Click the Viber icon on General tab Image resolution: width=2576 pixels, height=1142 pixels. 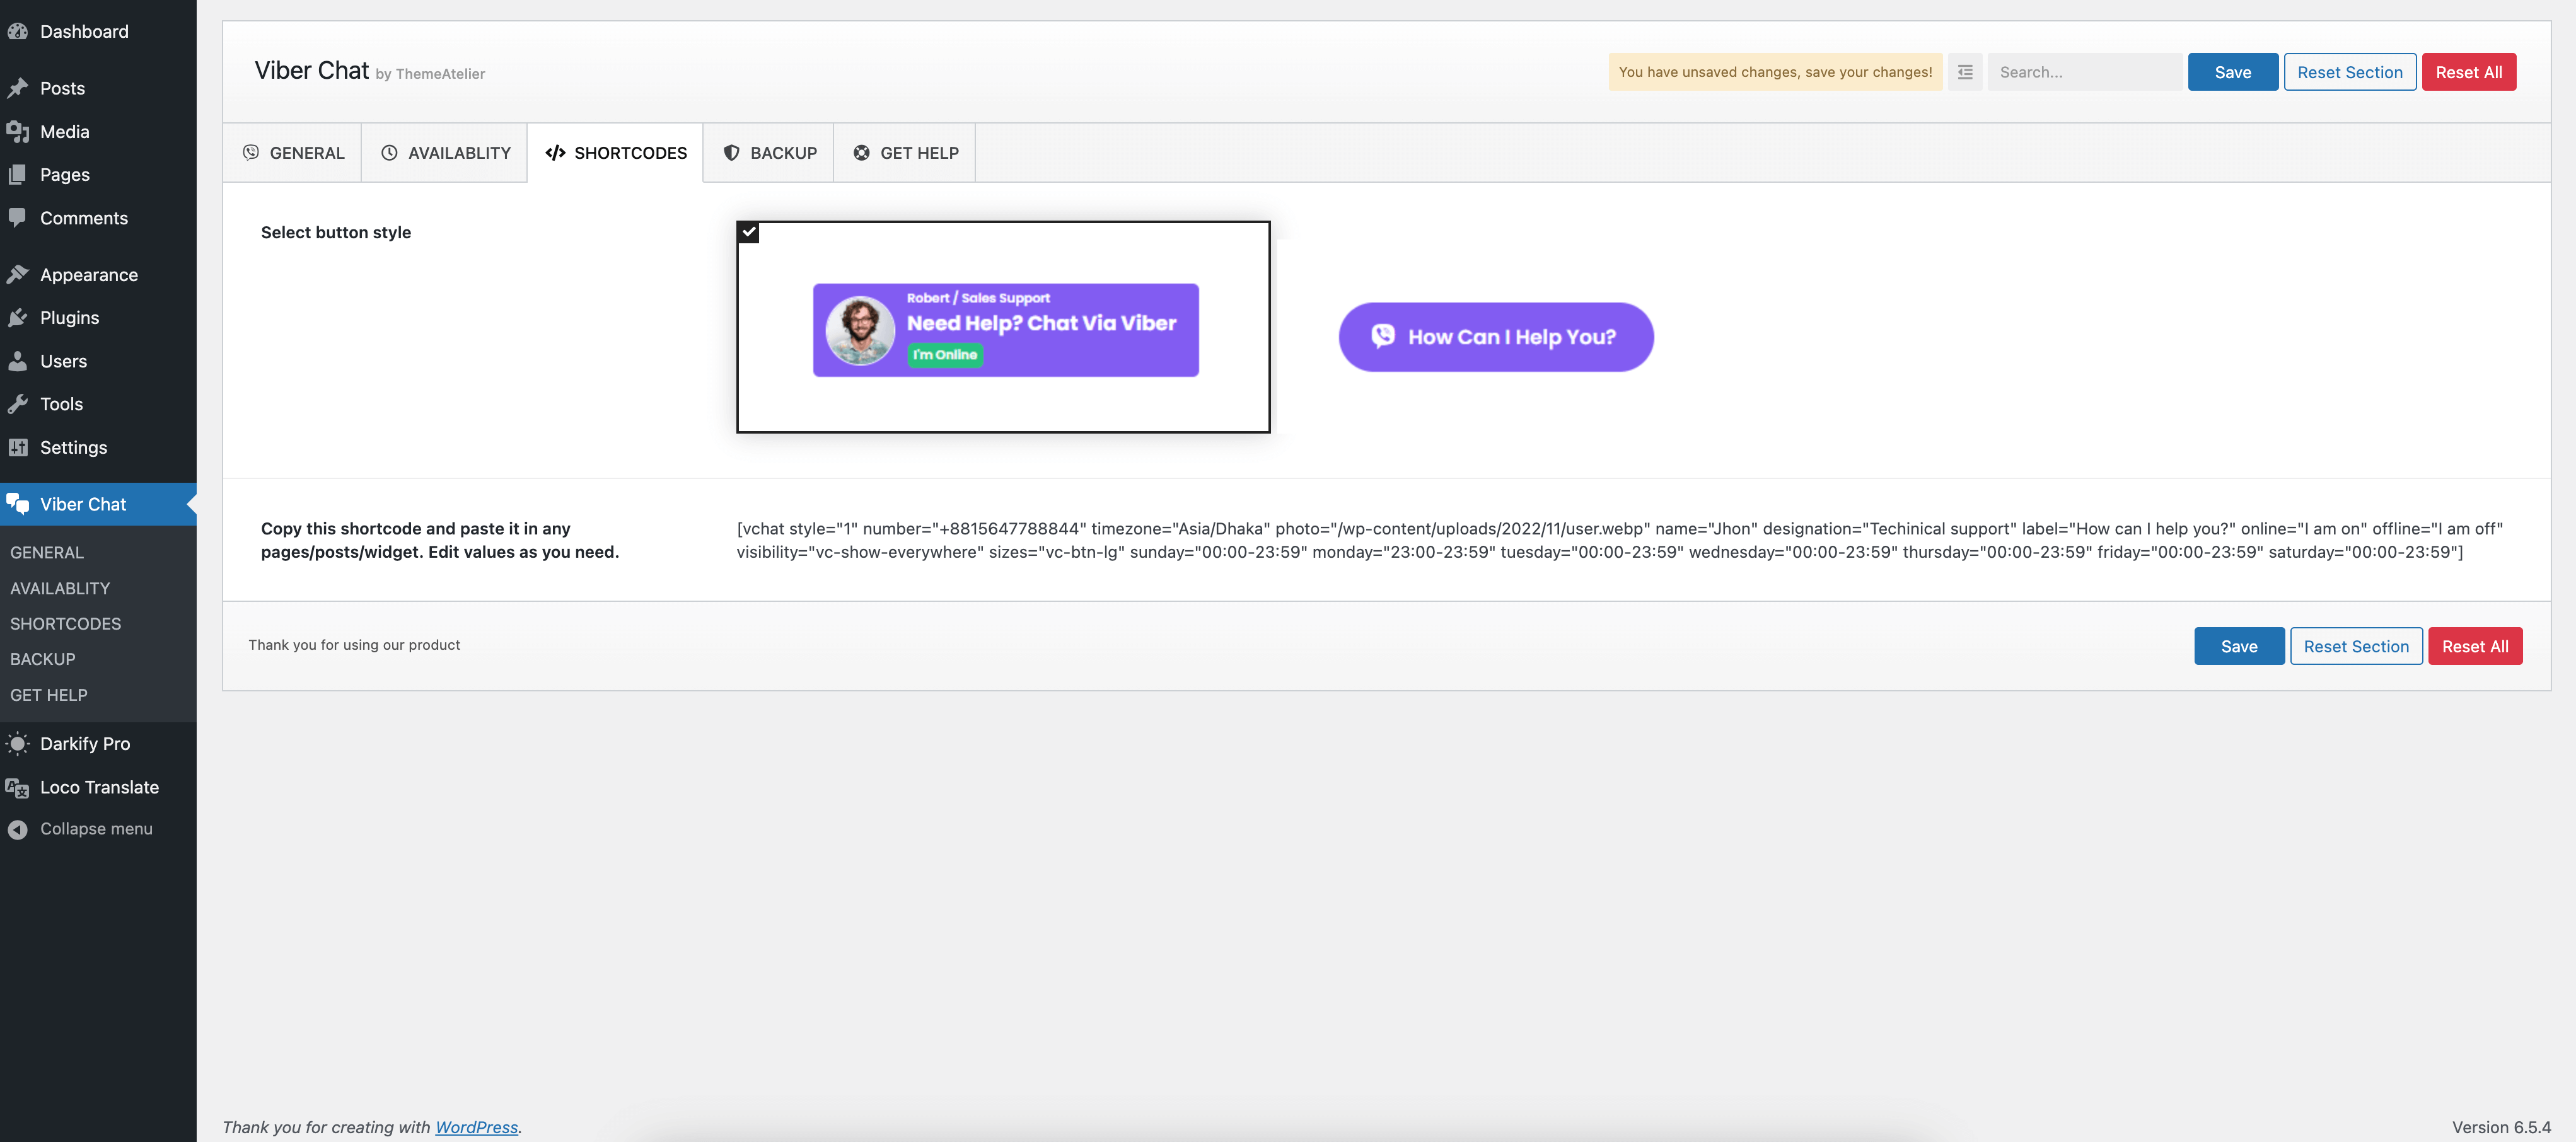(x=251, y=152)
